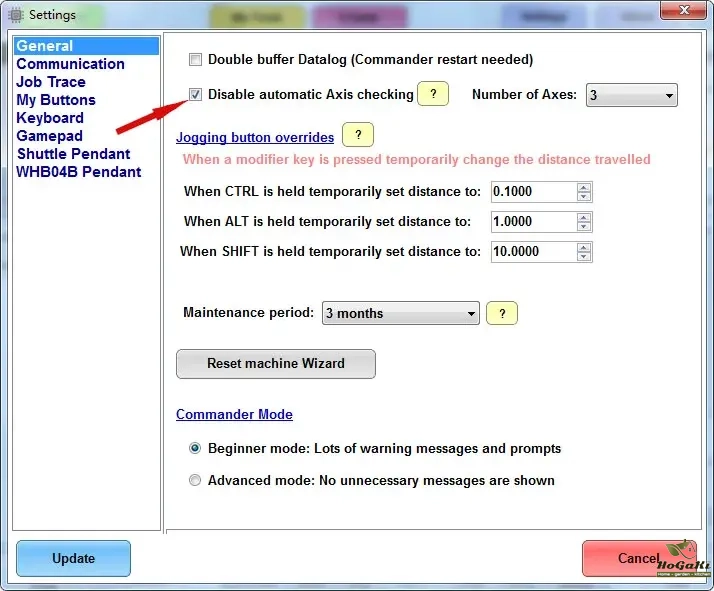Select Beginner mode radio button
This screenshot has width=714, height=591.
point(195,448)
